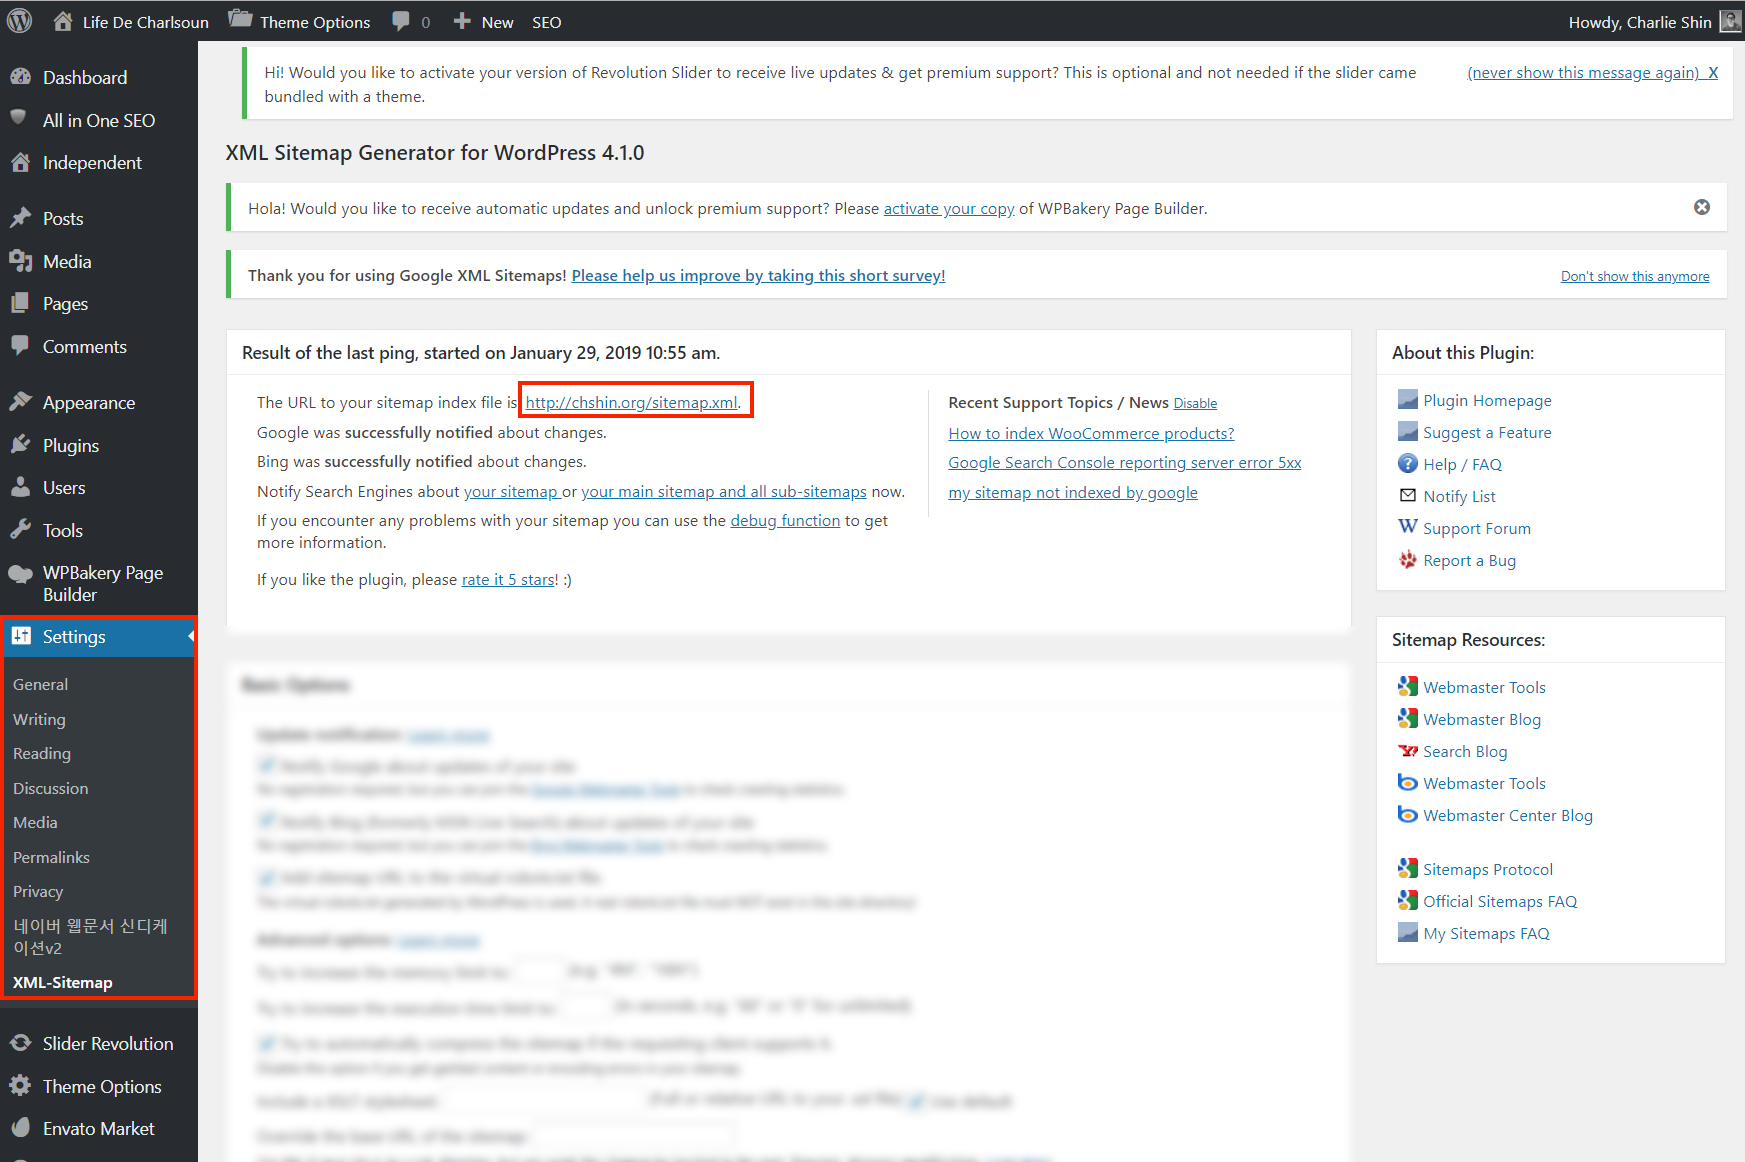Click your sitemap notify link
1745x1162 pixels.
pyautogui.click(x=511, y=491)
